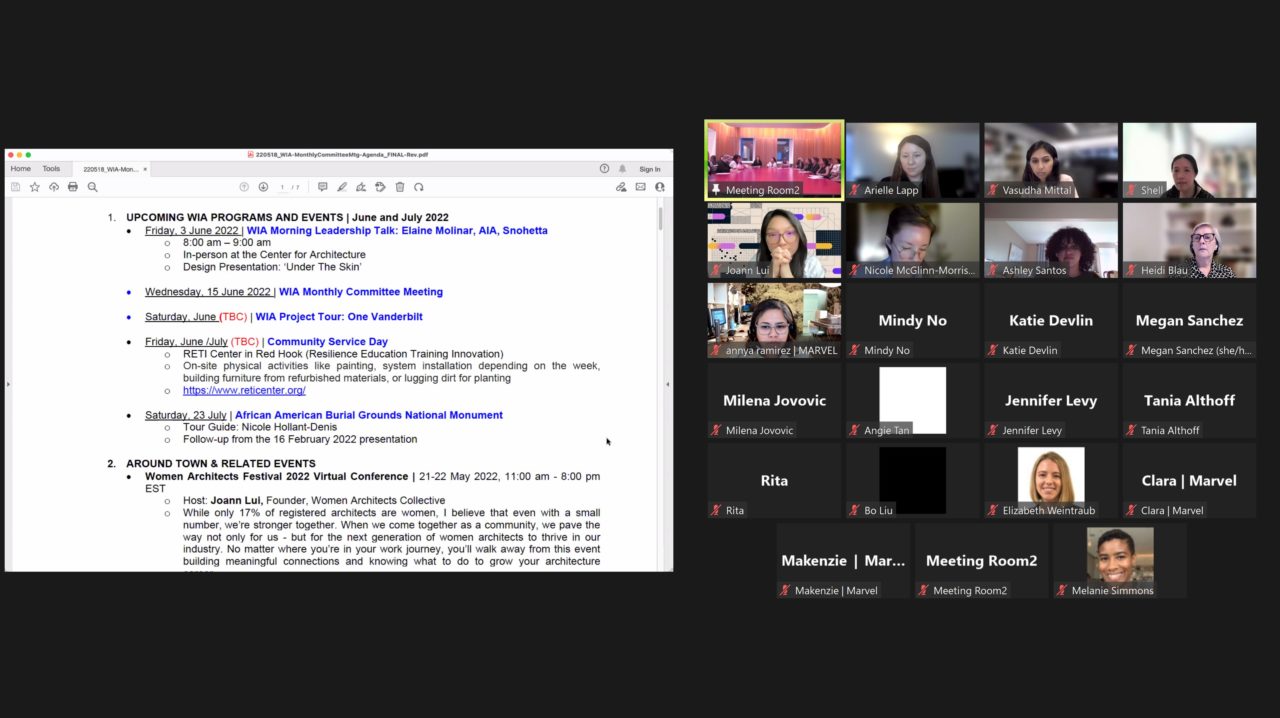Switch to the Home tab
Viewport: 1280px width, 718px height.
click(x=20, y=169)
